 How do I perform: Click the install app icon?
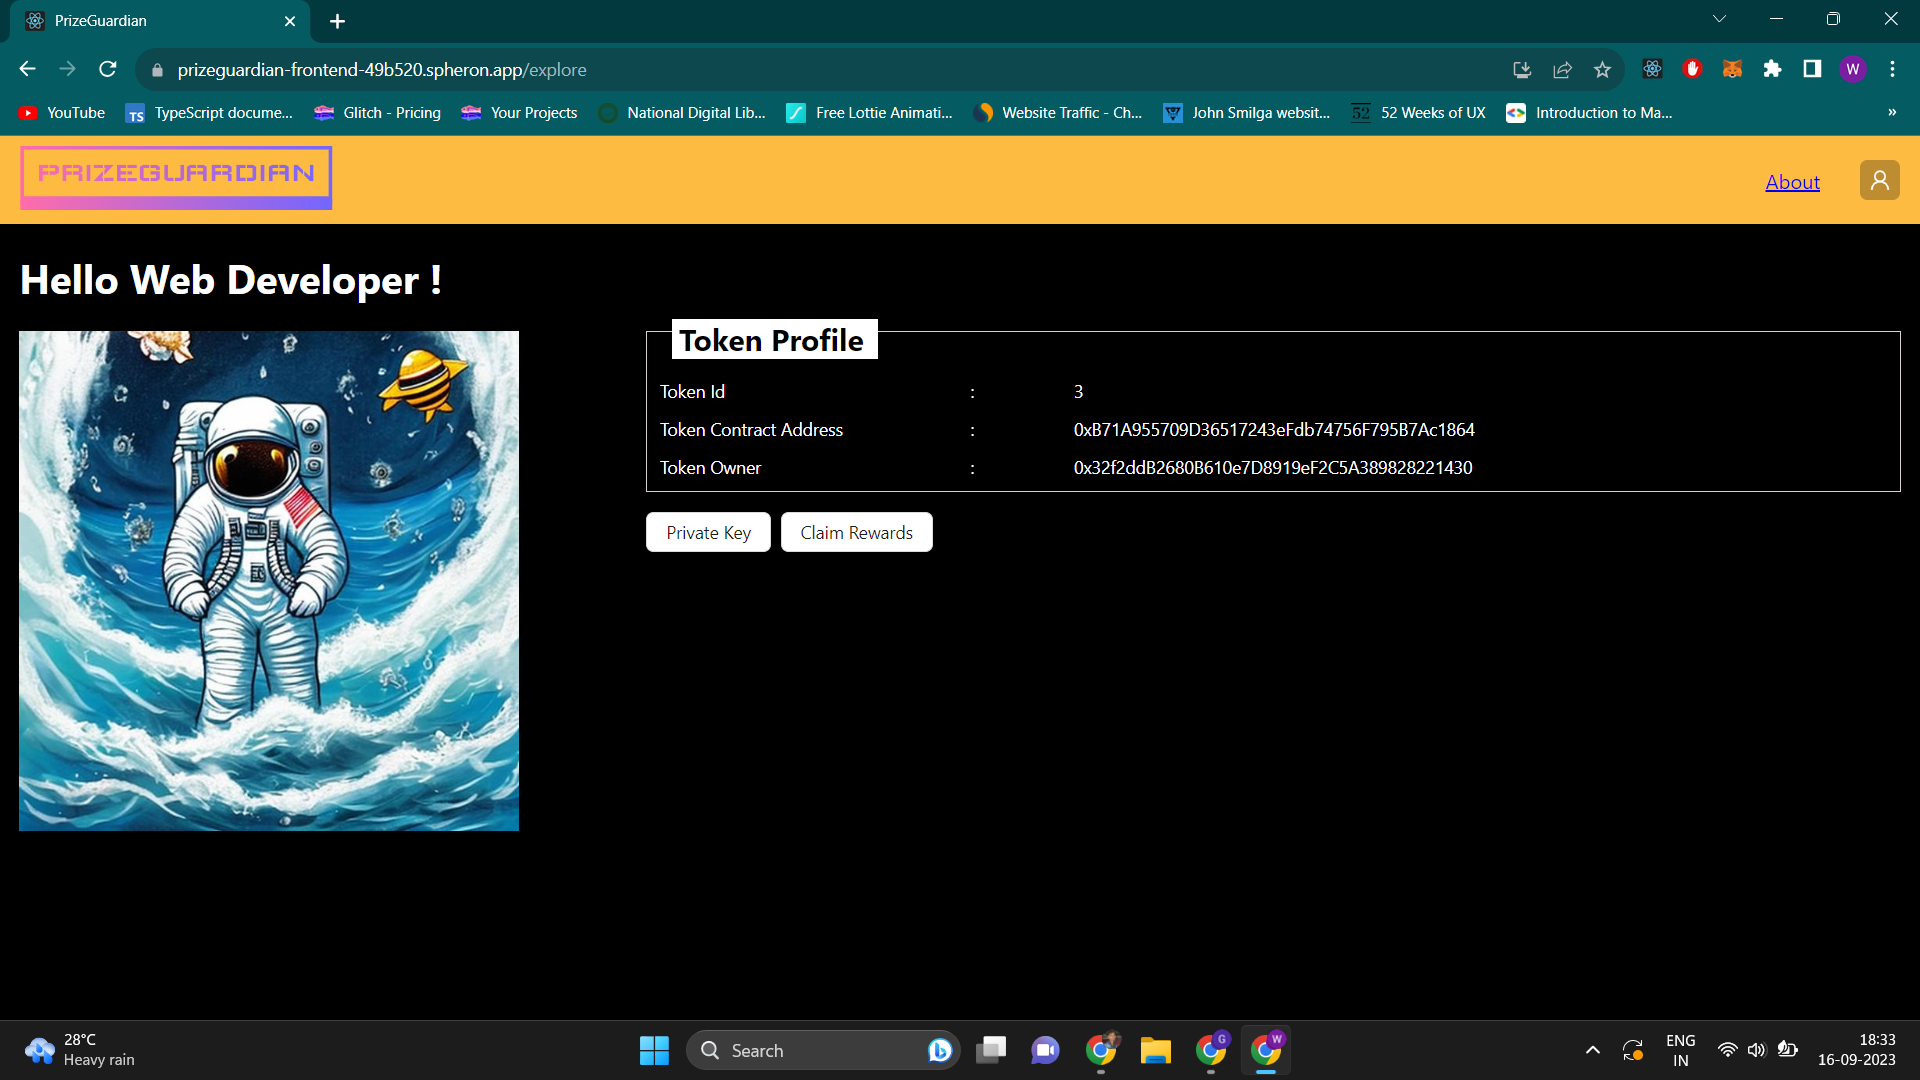pos(1522,69)
